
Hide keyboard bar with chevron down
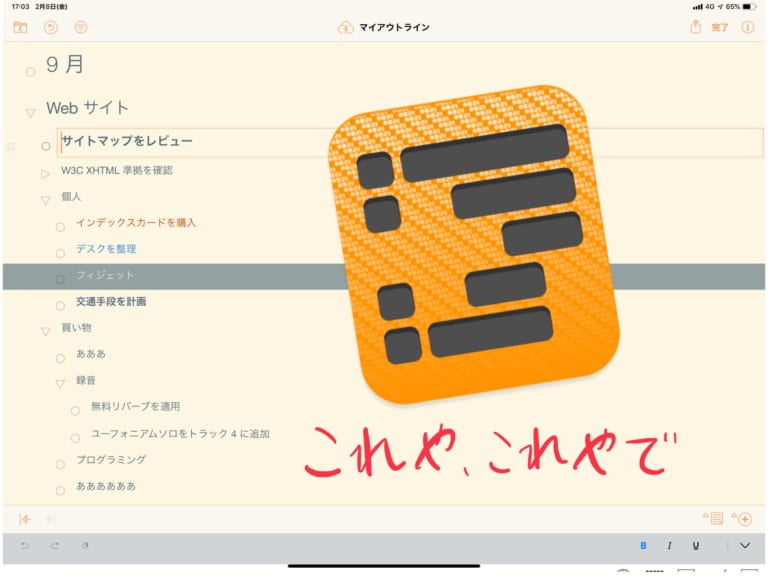745,546
